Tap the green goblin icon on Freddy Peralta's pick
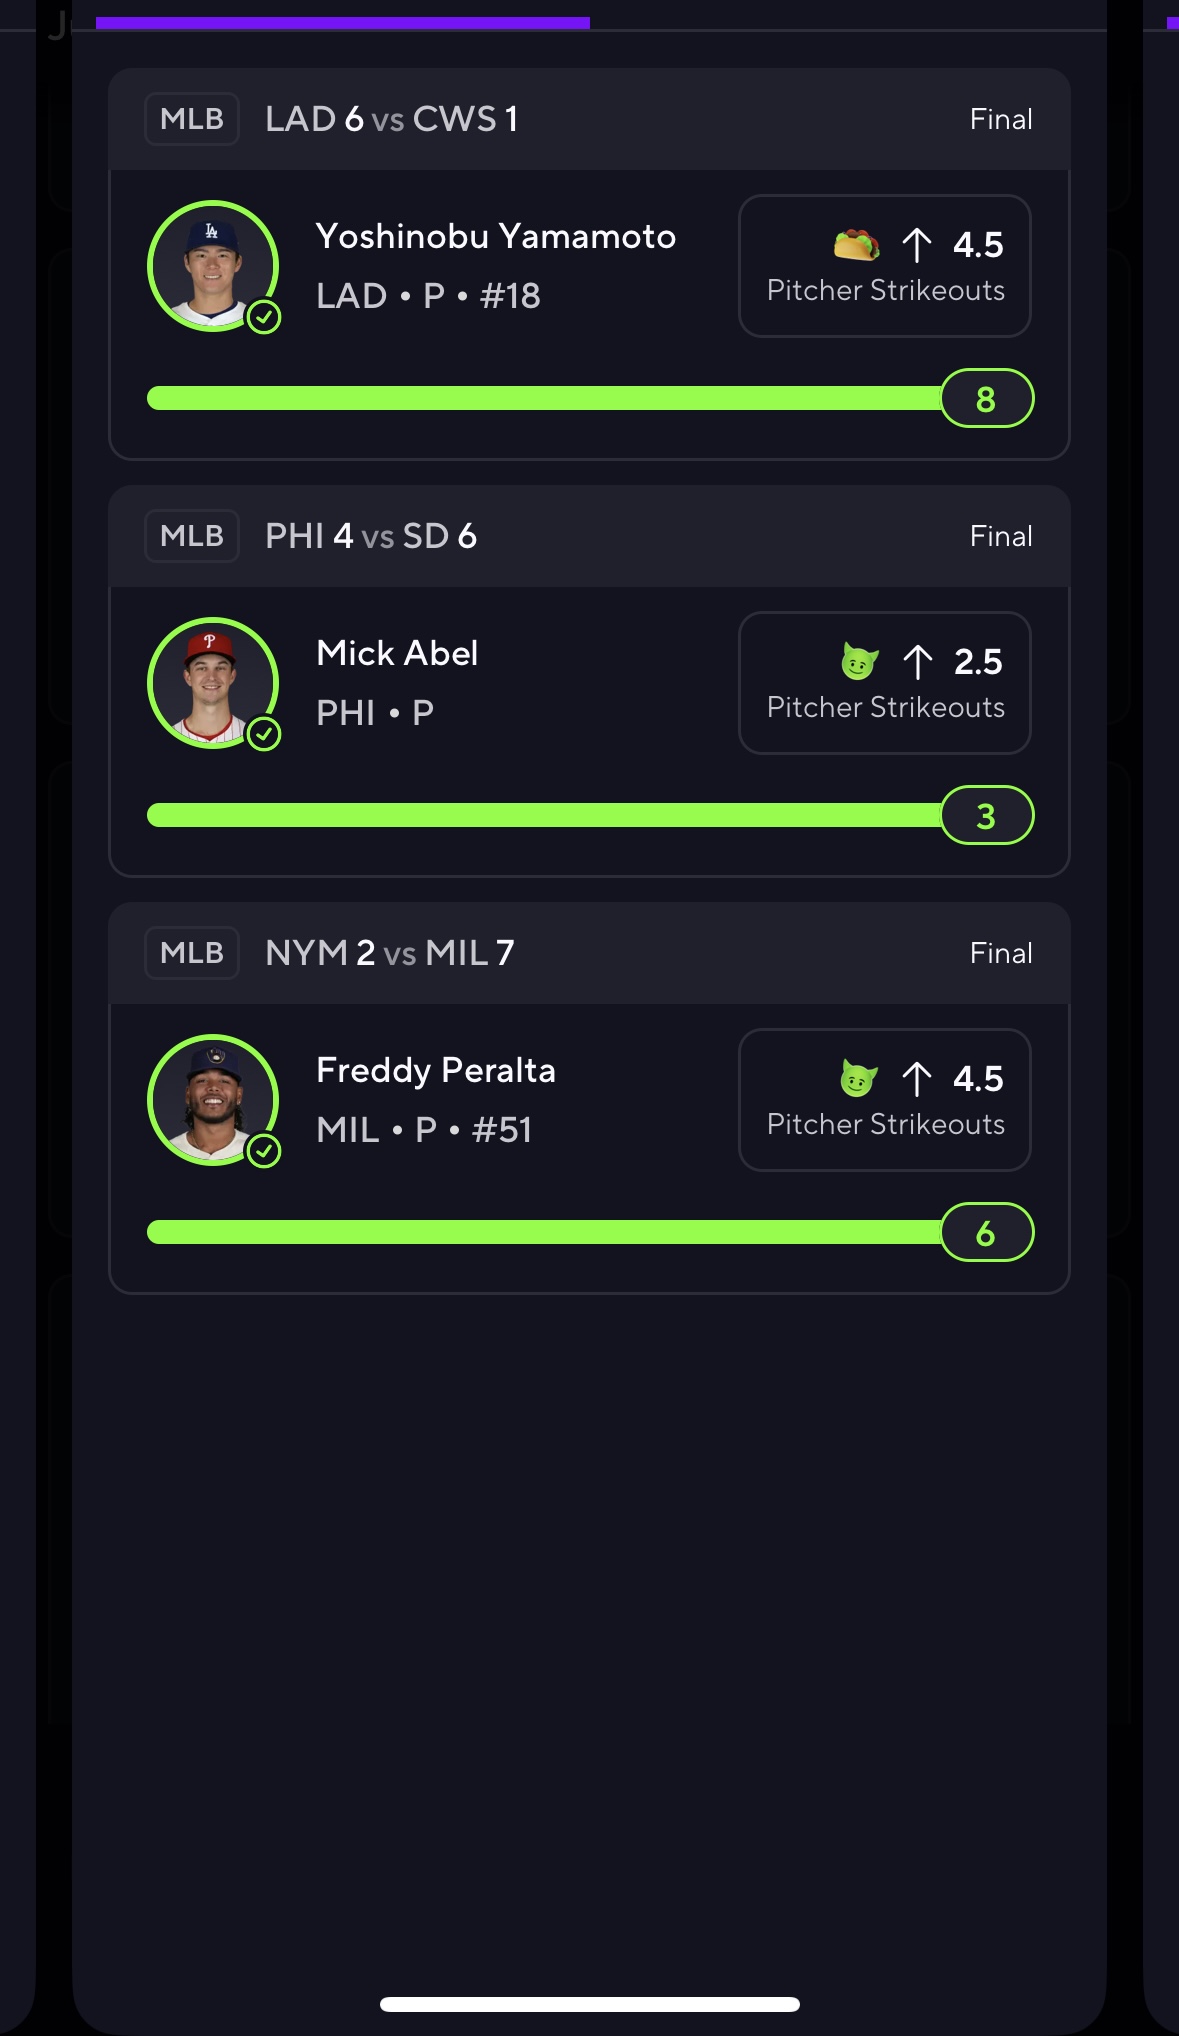 (x=858, y=1078)
